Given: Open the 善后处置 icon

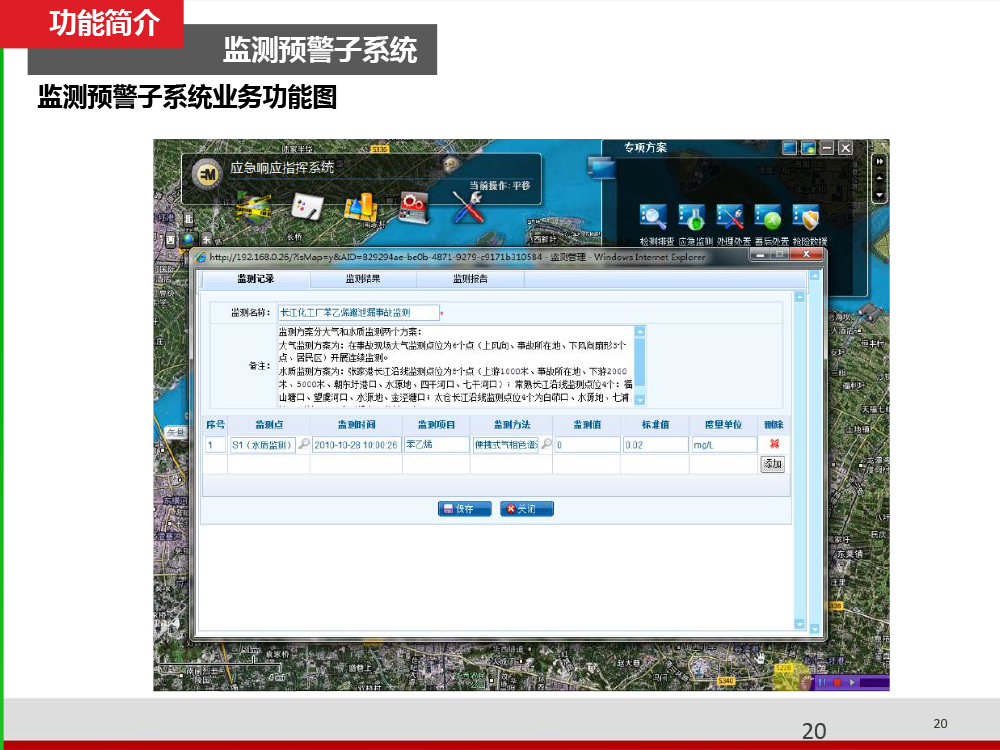Looking at the screenshot, I should (x=768, y=217).
